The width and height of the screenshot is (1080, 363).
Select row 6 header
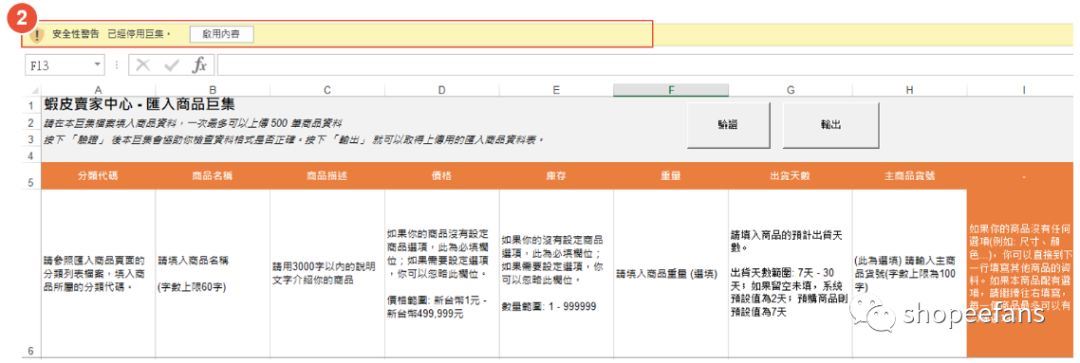(x=31, y=274)
